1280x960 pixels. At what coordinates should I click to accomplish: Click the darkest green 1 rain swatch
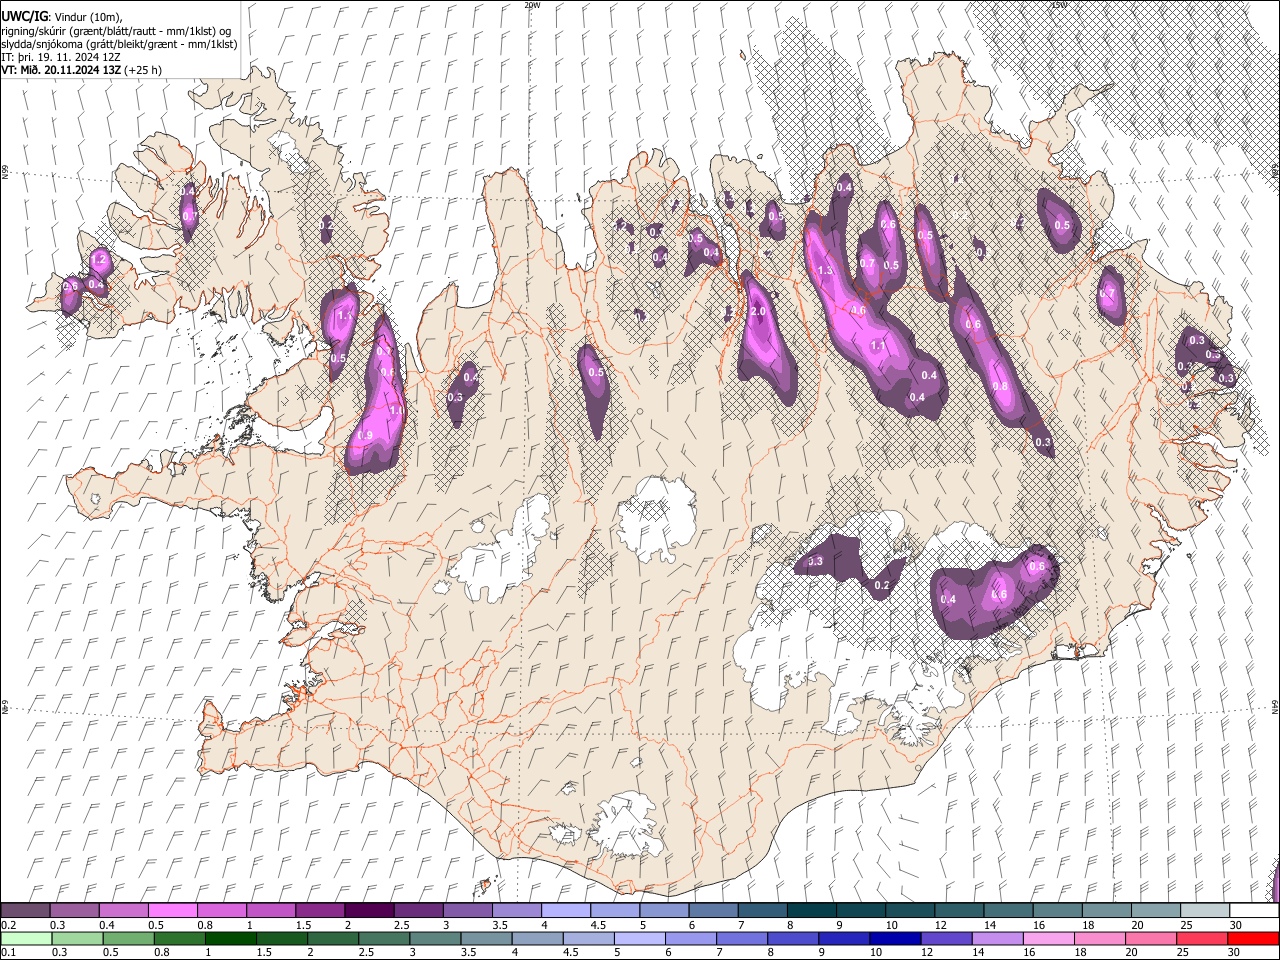tap(230, 938)
